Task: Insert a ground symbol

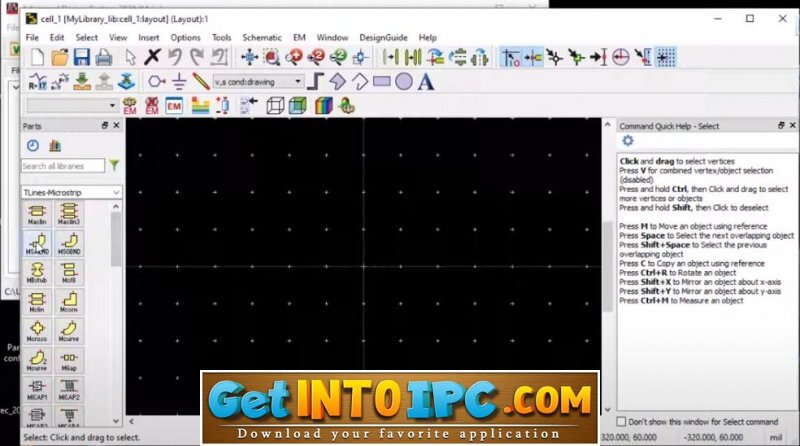Action: tap(179, 82)
